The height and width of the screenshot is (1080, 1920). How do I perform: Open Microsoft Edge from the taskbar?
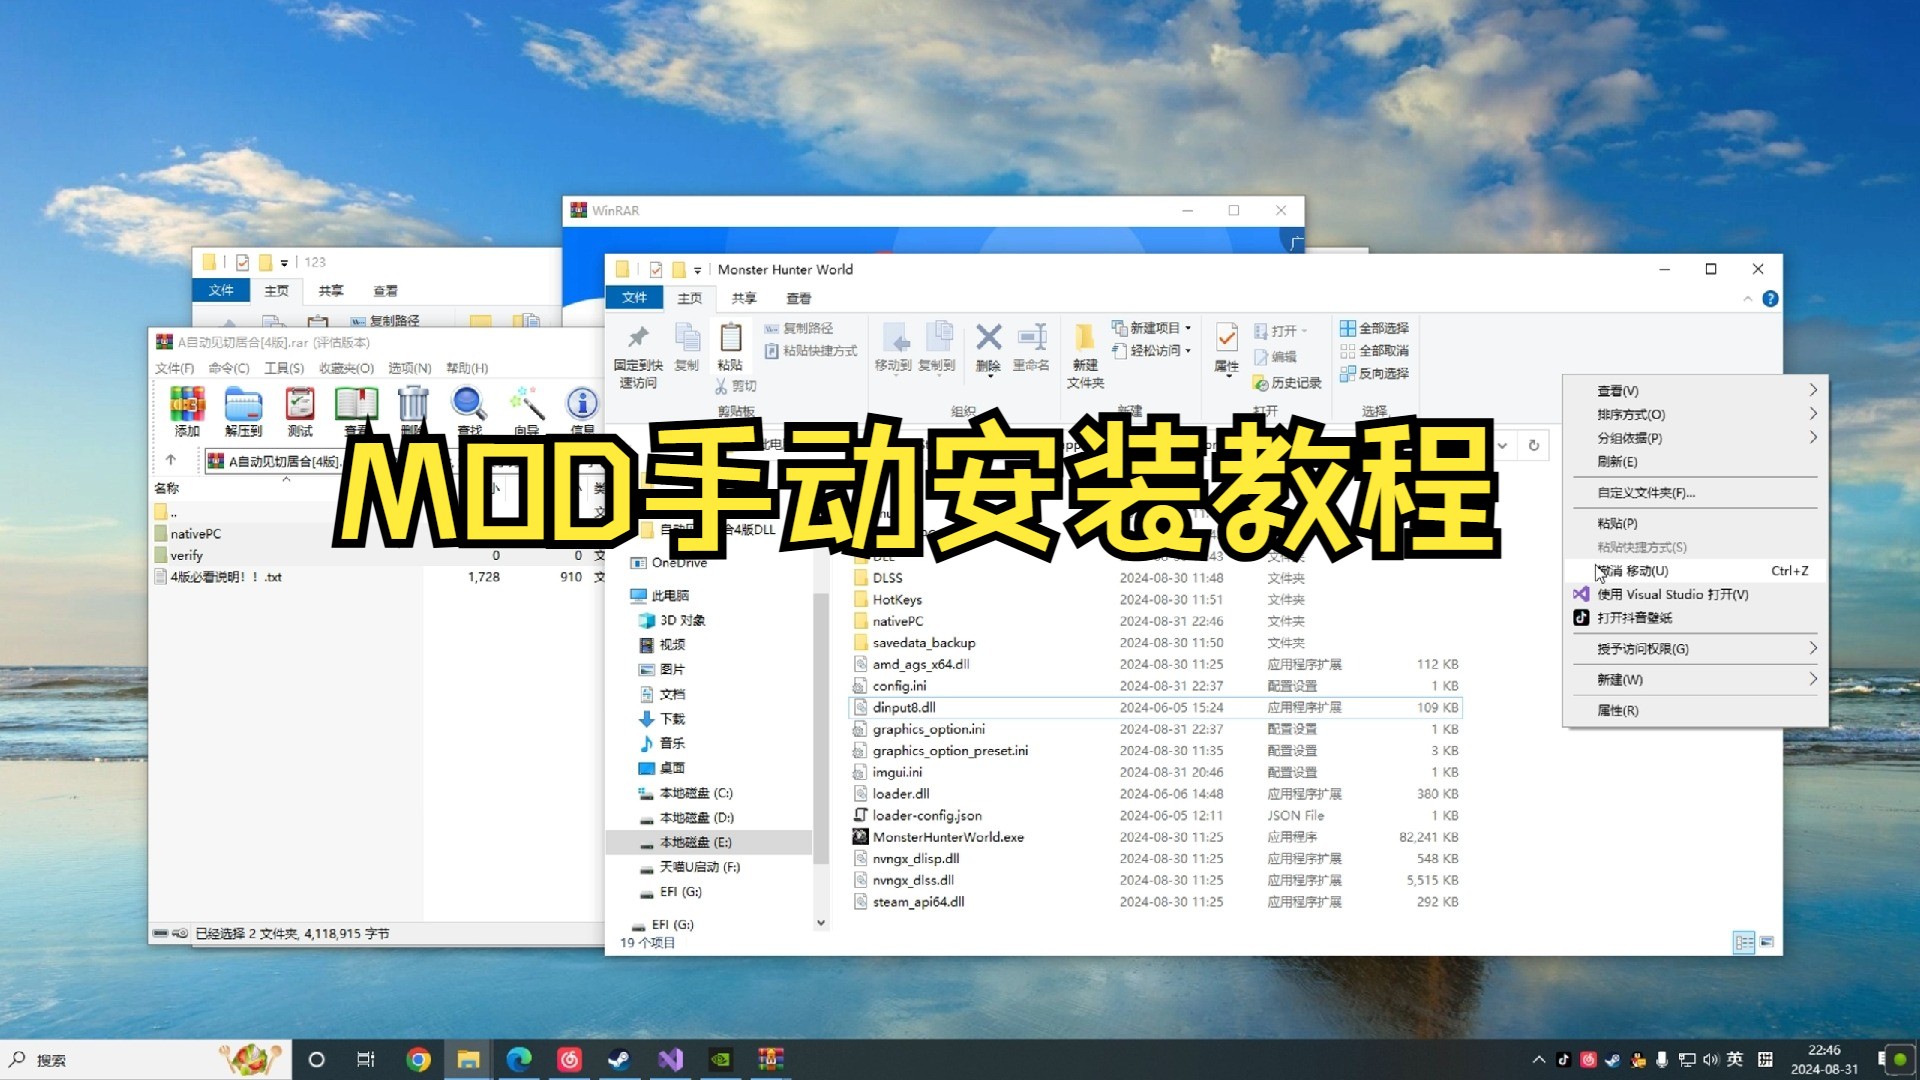click(x=519, y=1059)
